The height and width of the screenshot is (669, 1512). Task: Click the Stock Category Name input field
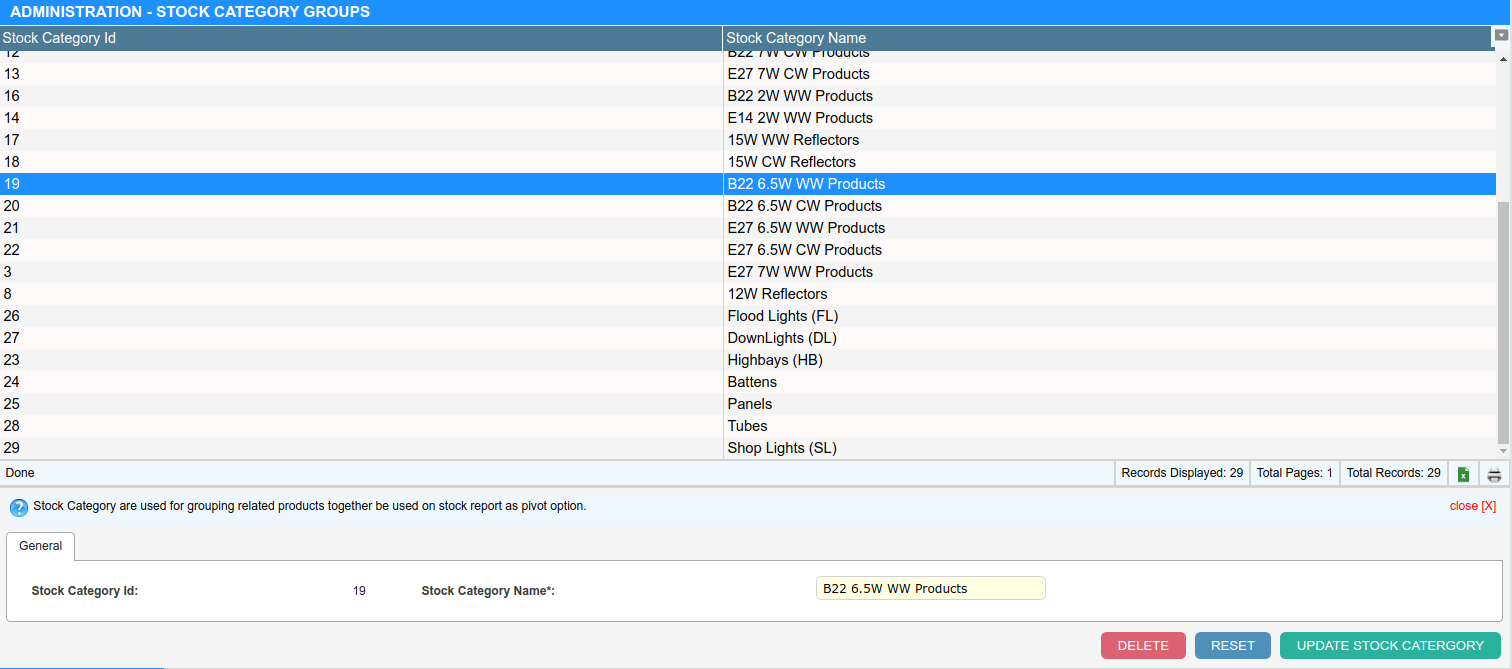pyautogui.click(x=930, y=588)
